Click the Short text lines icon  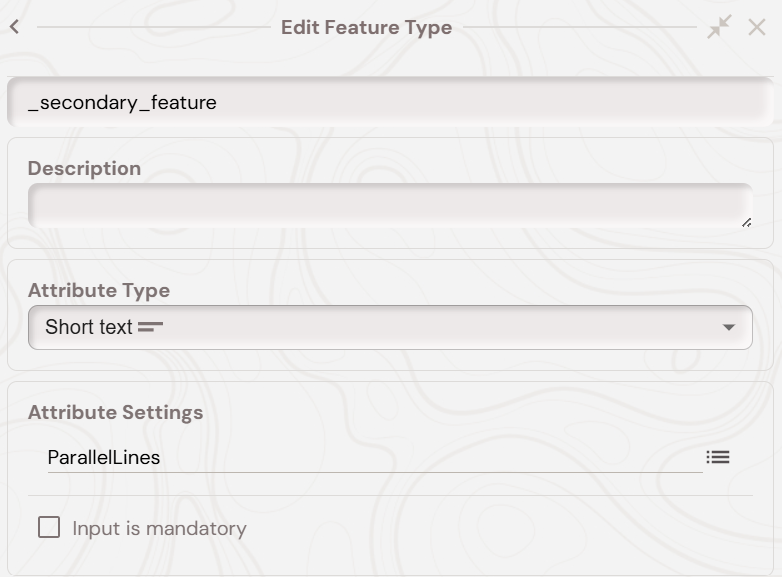(150, 327)
